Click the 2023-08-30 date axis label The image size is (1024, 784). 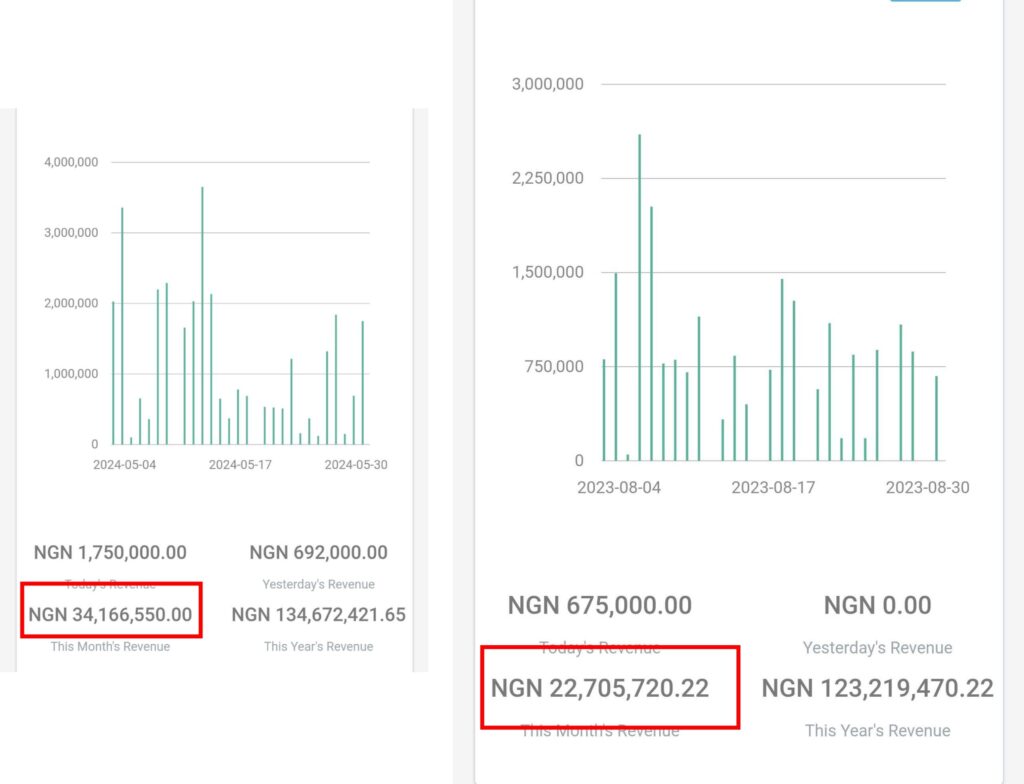[927, 487]
